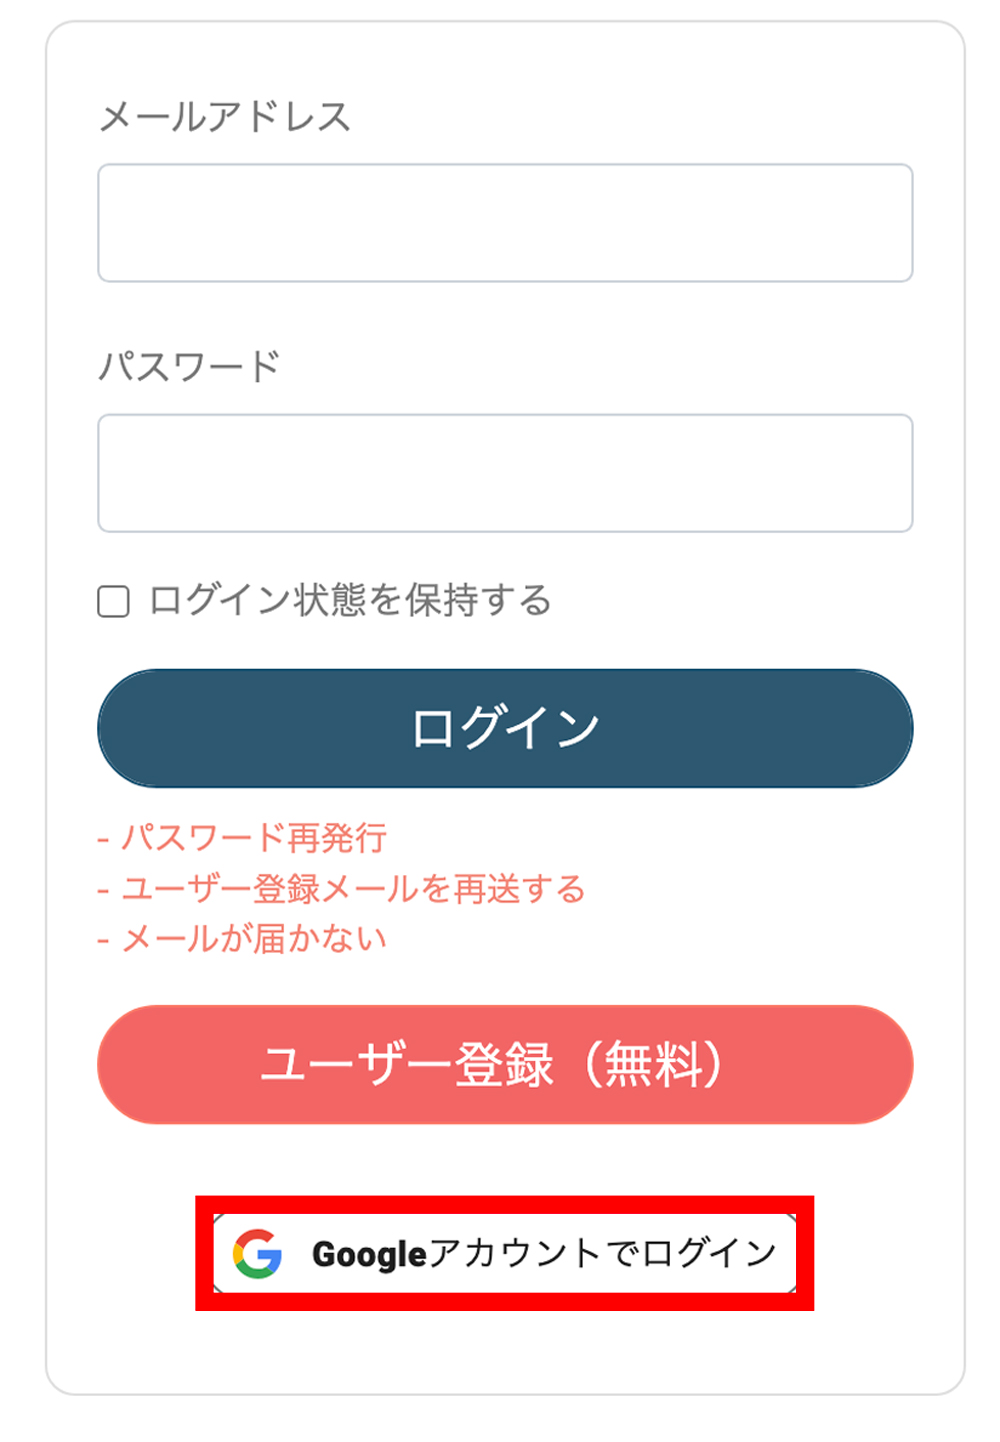The height and width of the screenshot is (1442, 1000).
Task: Click the dash before メールが届かない
Action: [103, 940]
